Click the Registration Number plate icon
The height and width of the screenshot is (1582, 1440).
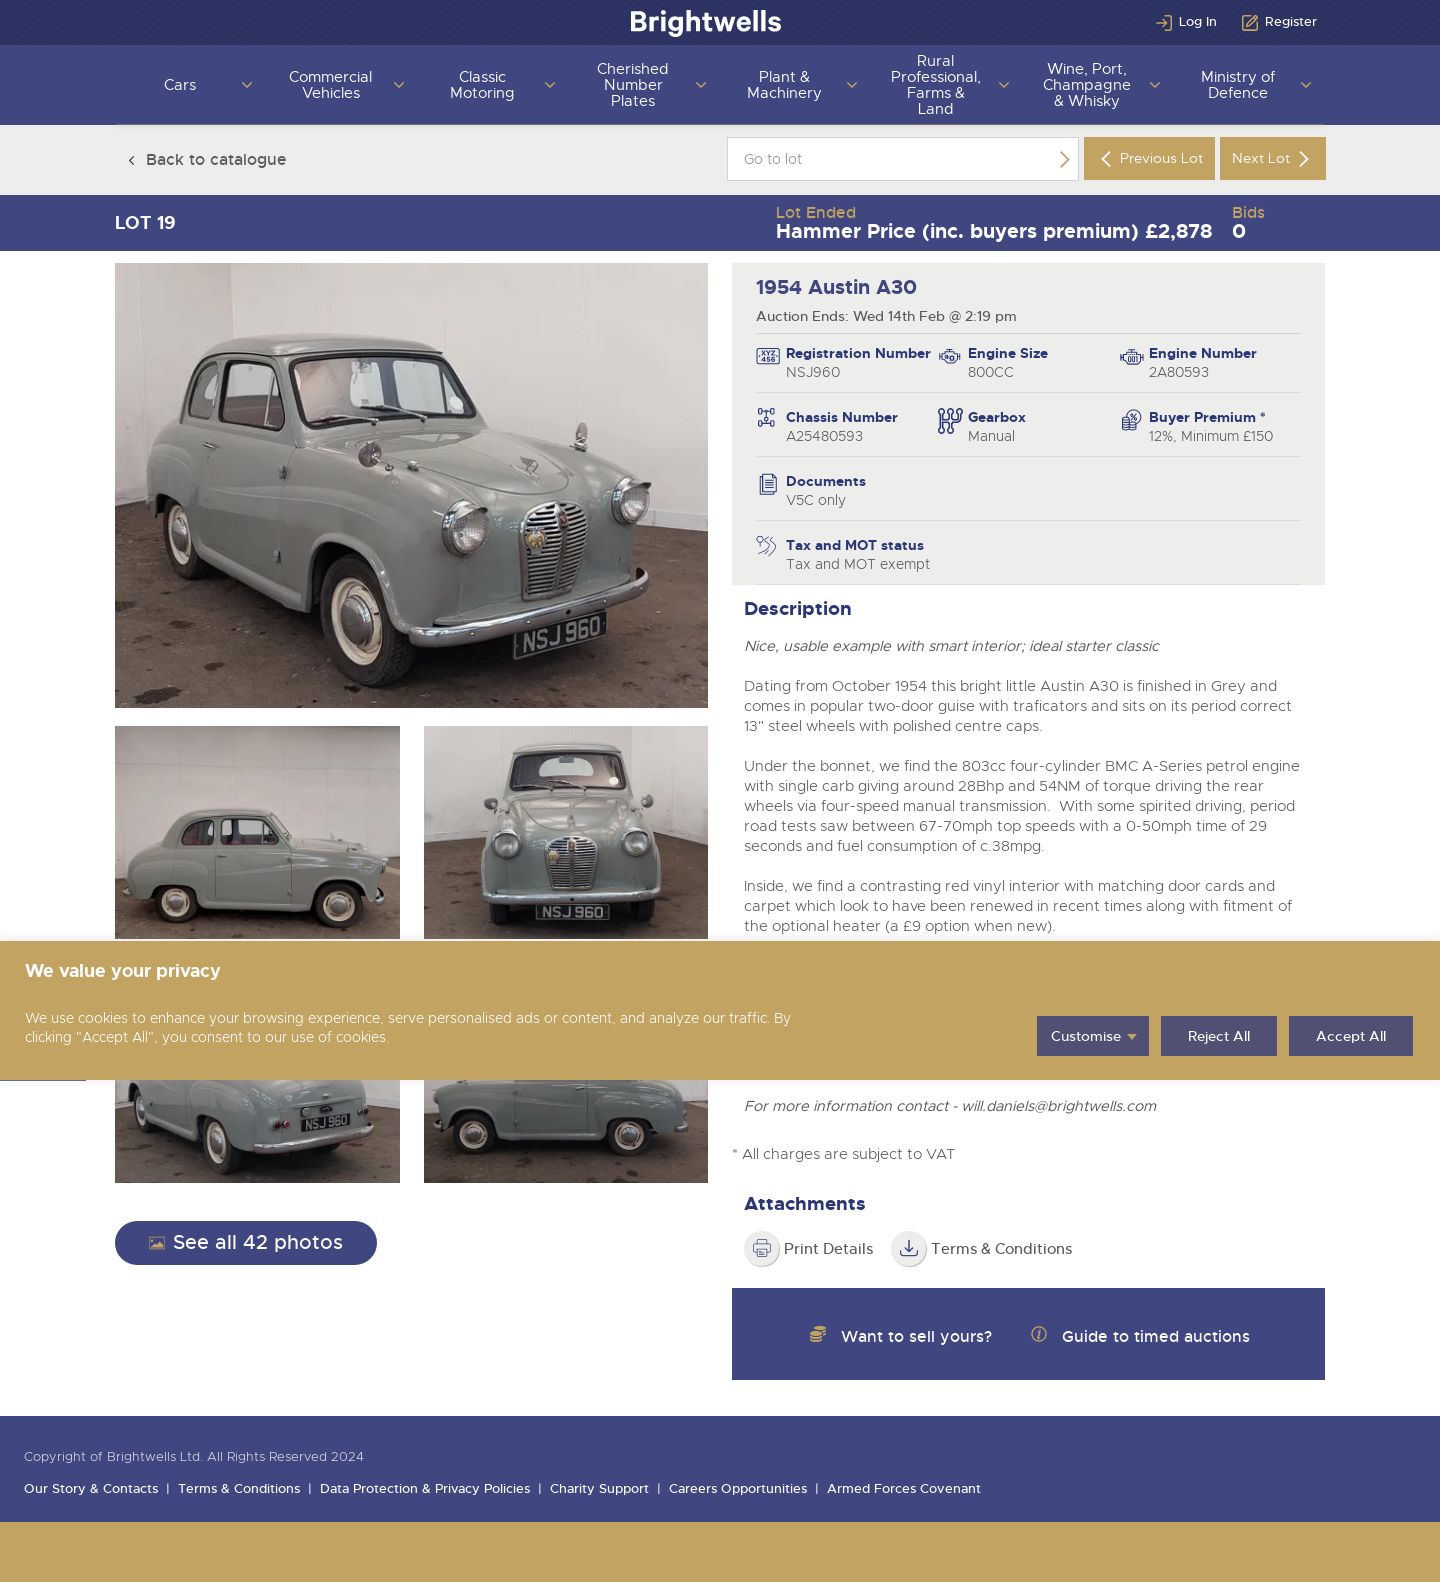pyautogui.click(x=767, y=357)
